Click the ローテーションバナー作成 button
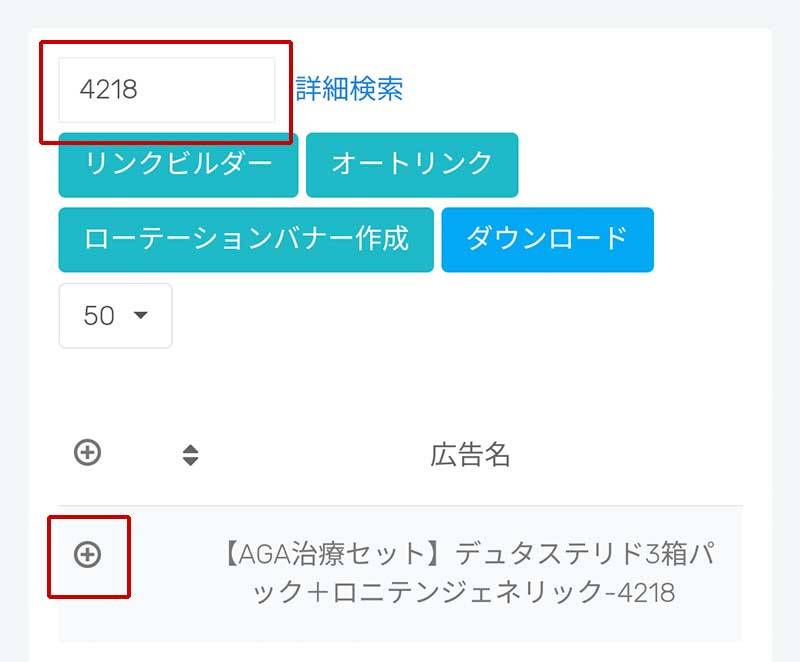Image resolution: width=800 pixels, height=662 pixels. [246, 240]
